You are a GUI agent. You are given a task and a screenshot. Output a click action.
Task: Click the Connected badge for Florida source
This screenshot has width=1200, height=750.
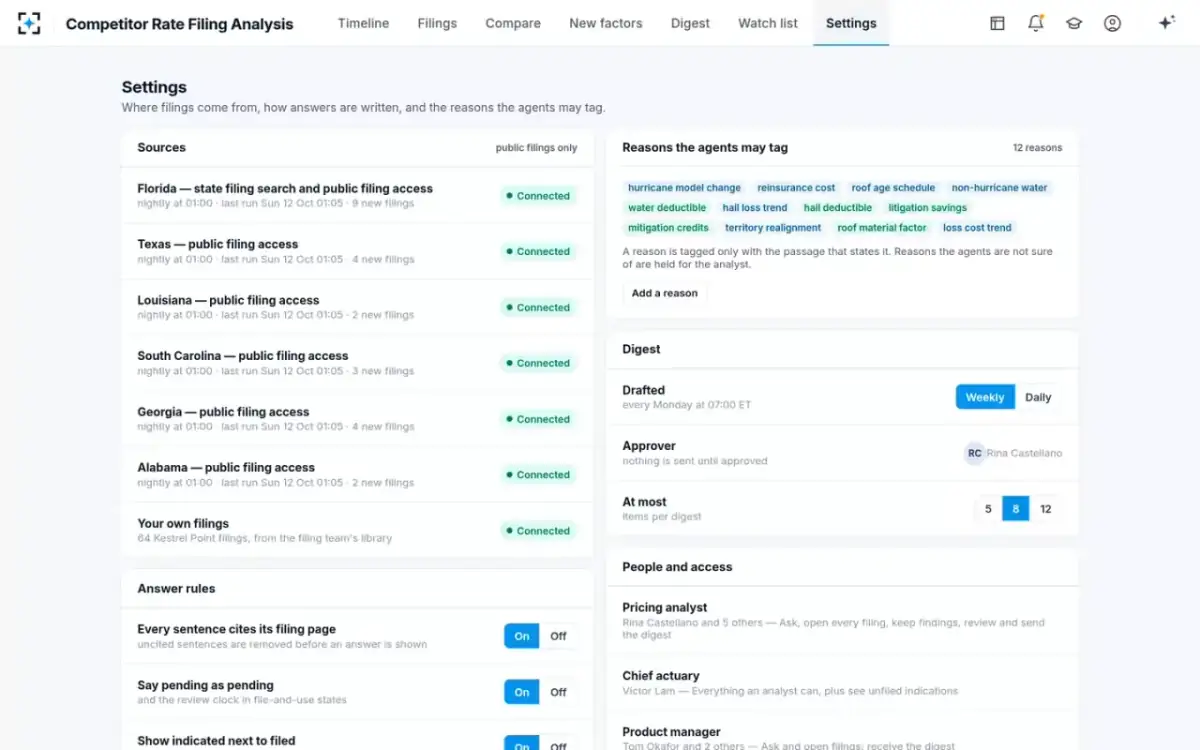[538, 196]
